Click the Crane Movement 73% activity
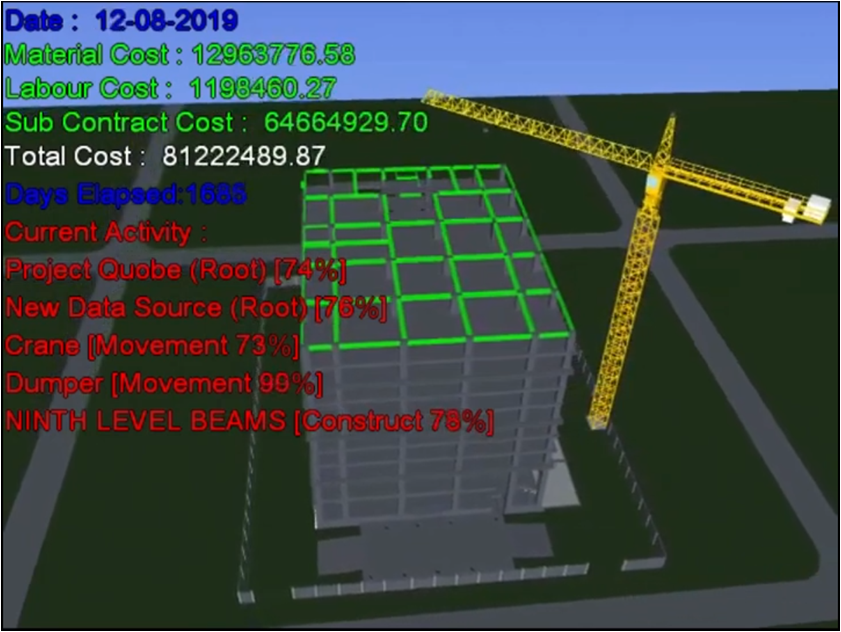 [152, 346]
